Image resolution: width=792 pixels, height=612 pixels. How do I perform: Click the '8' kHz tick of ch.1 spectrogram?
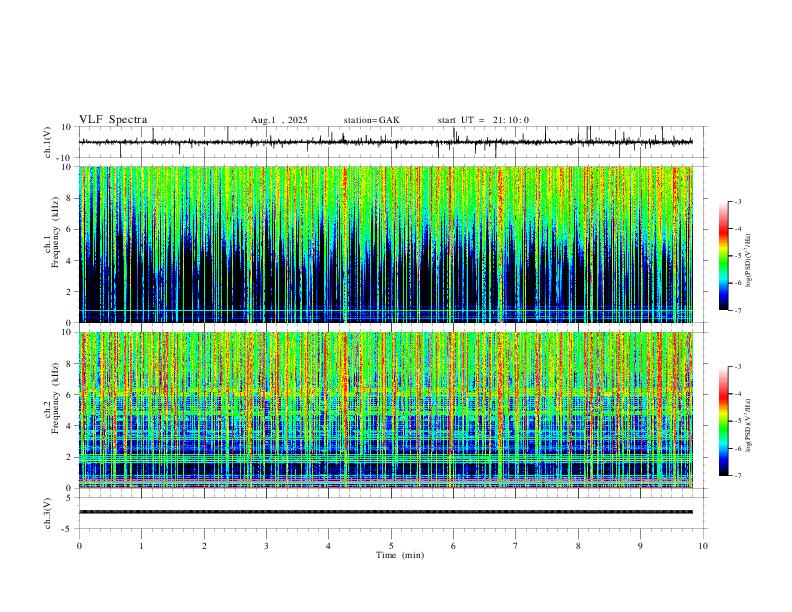tap(71, 198)
